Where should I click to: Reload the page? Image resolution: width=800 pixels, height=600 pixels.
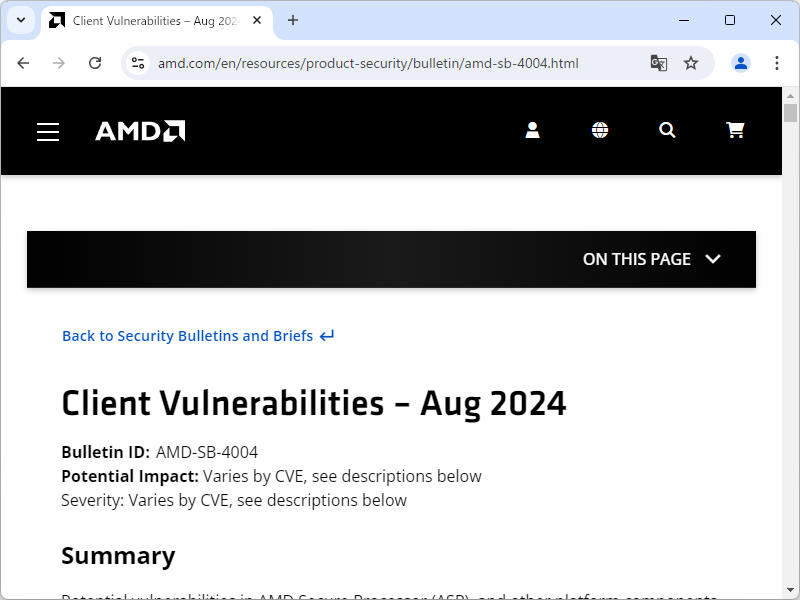(x=95, y=63)
